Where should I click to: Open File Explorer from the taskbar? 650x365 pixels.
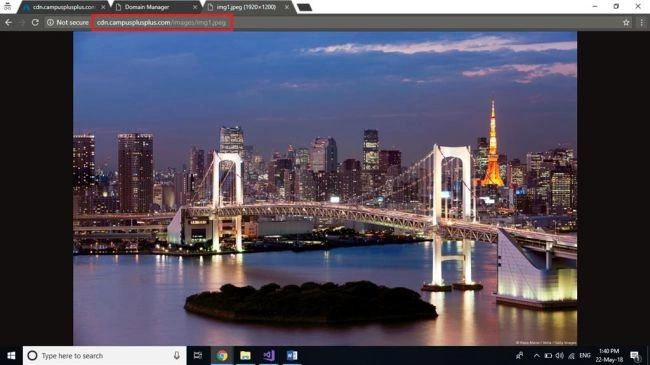(x=245, y=355)
